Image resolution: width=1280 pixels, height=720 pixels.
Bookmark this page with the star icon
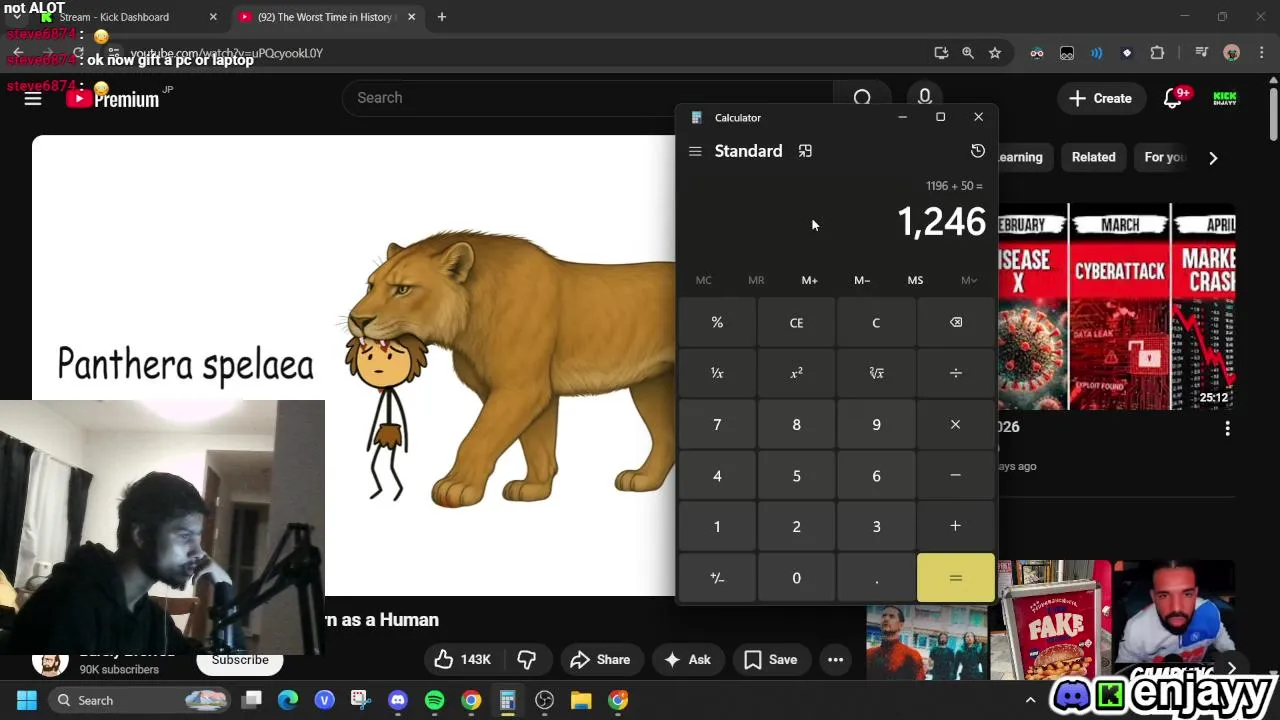995,53
